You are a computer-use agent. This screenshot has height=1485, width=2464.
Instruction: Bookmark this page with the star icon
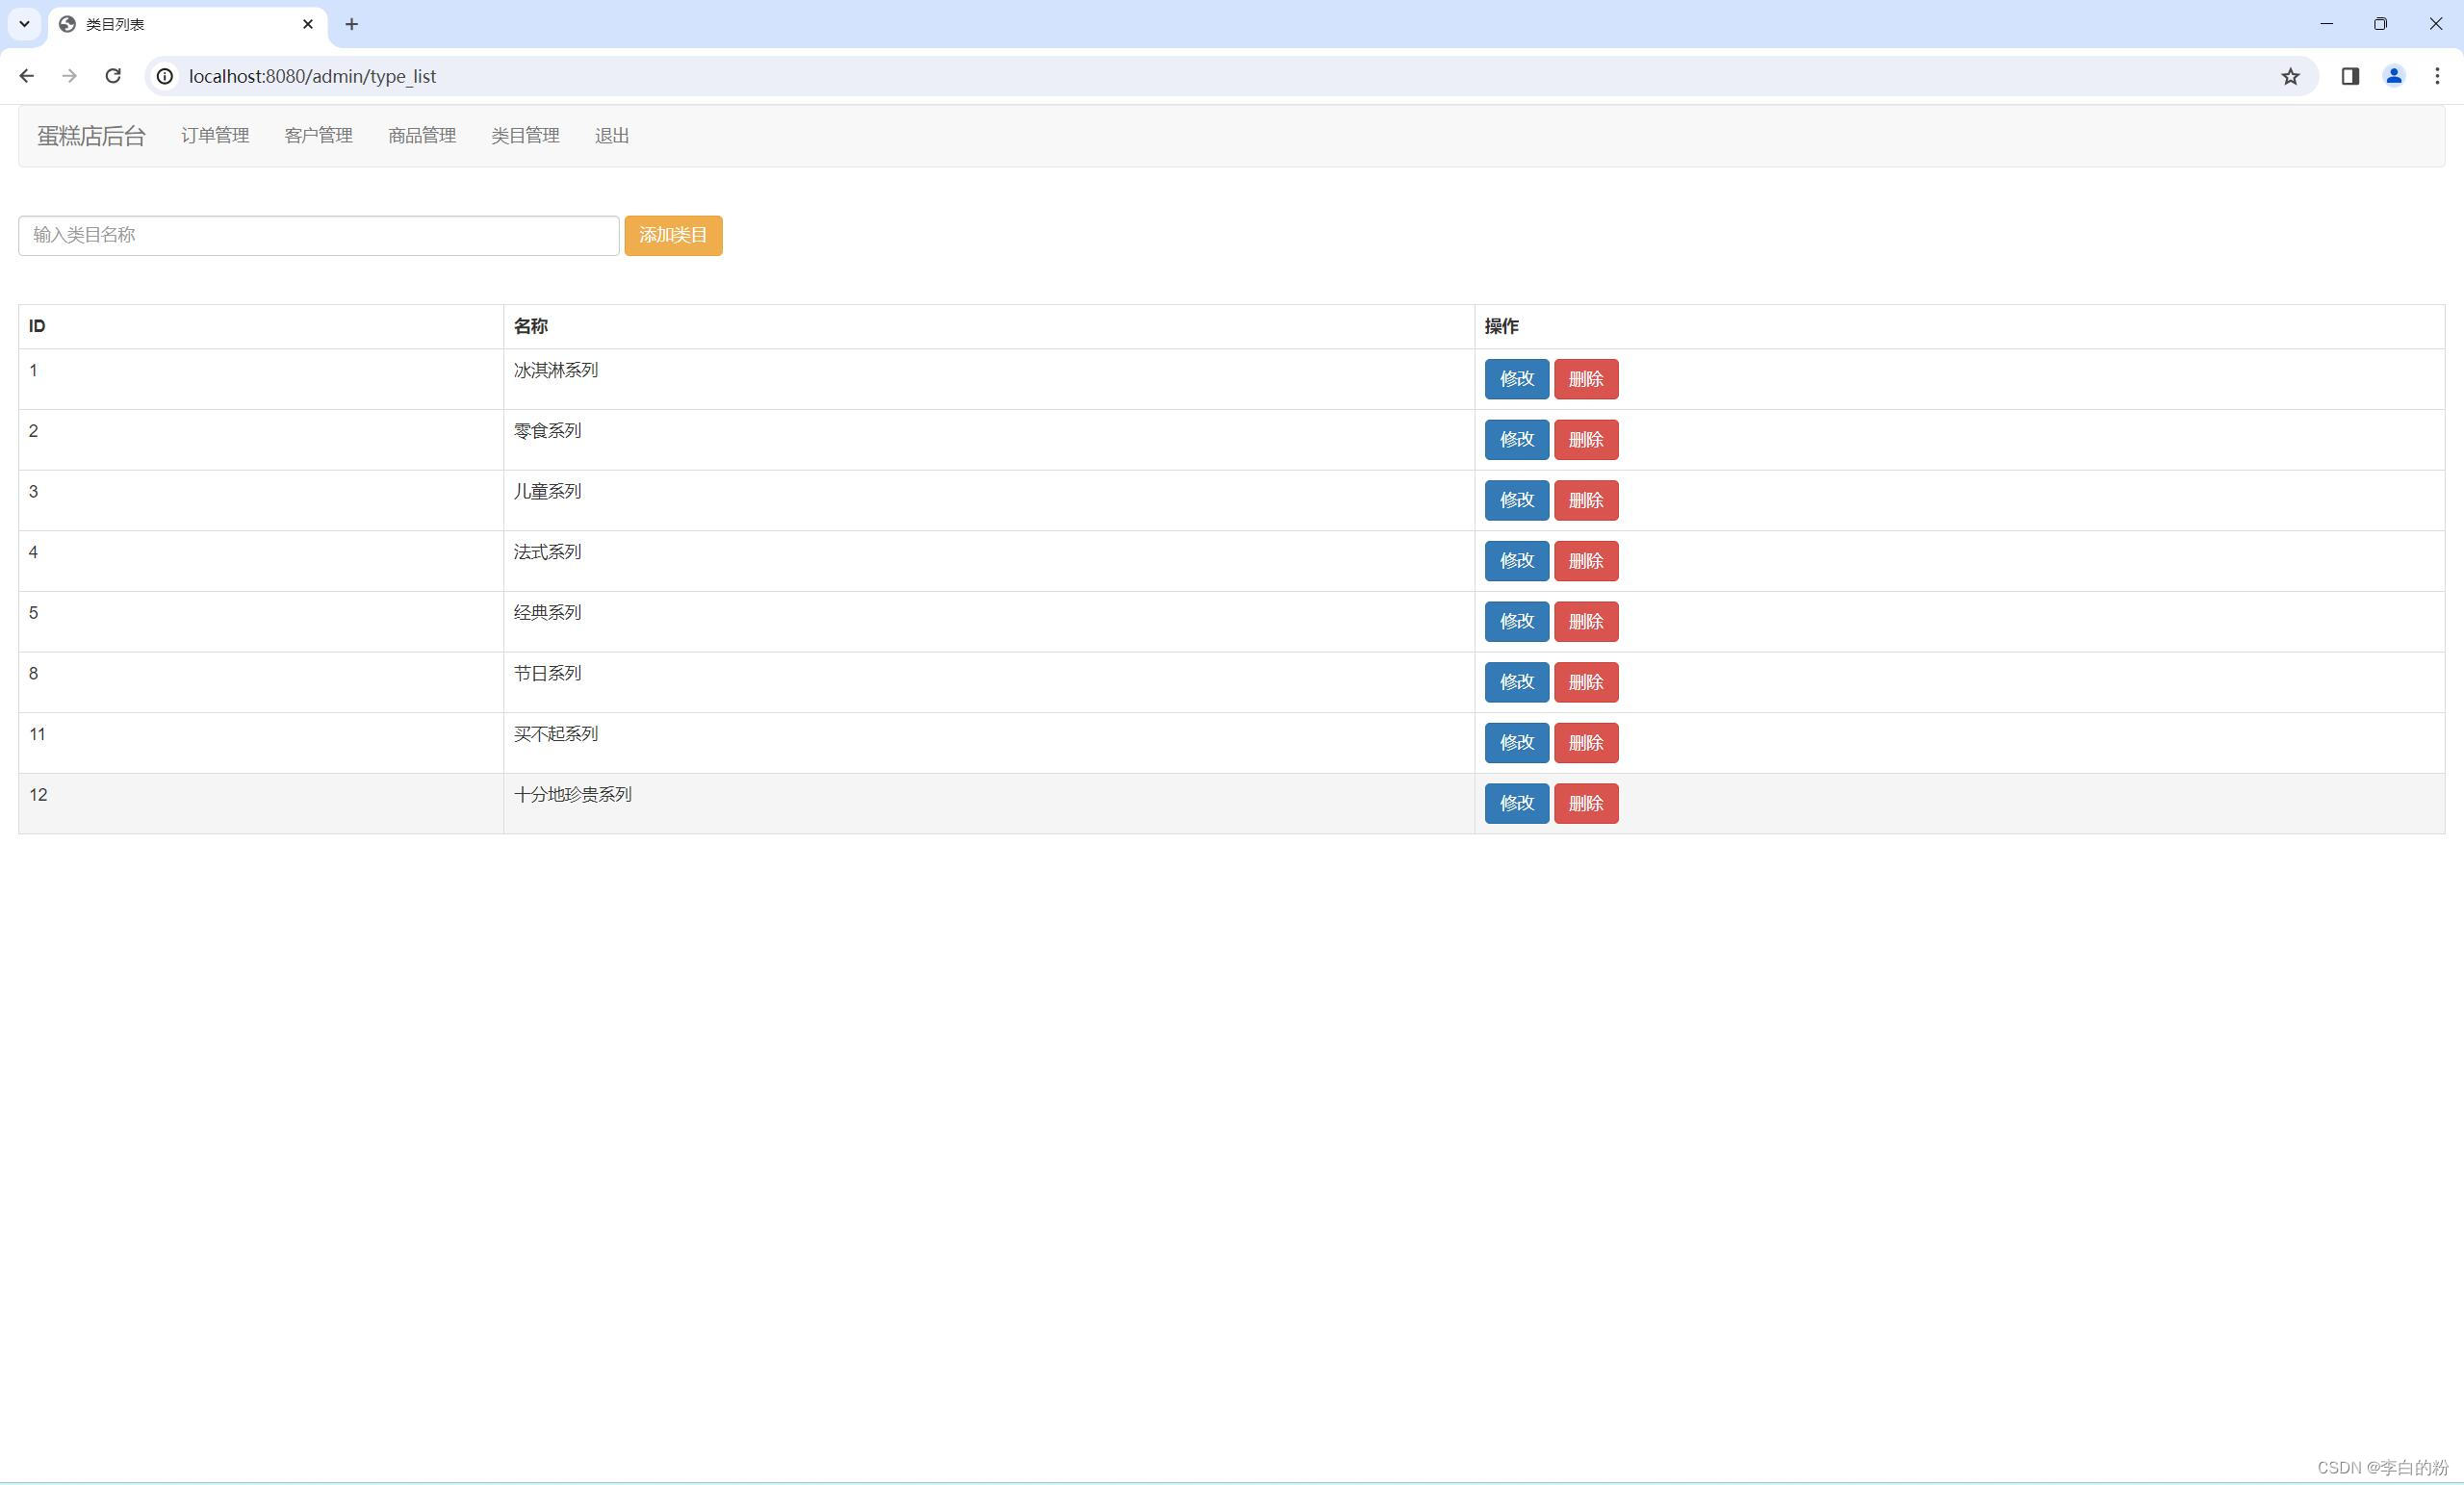coord(2290,76)
